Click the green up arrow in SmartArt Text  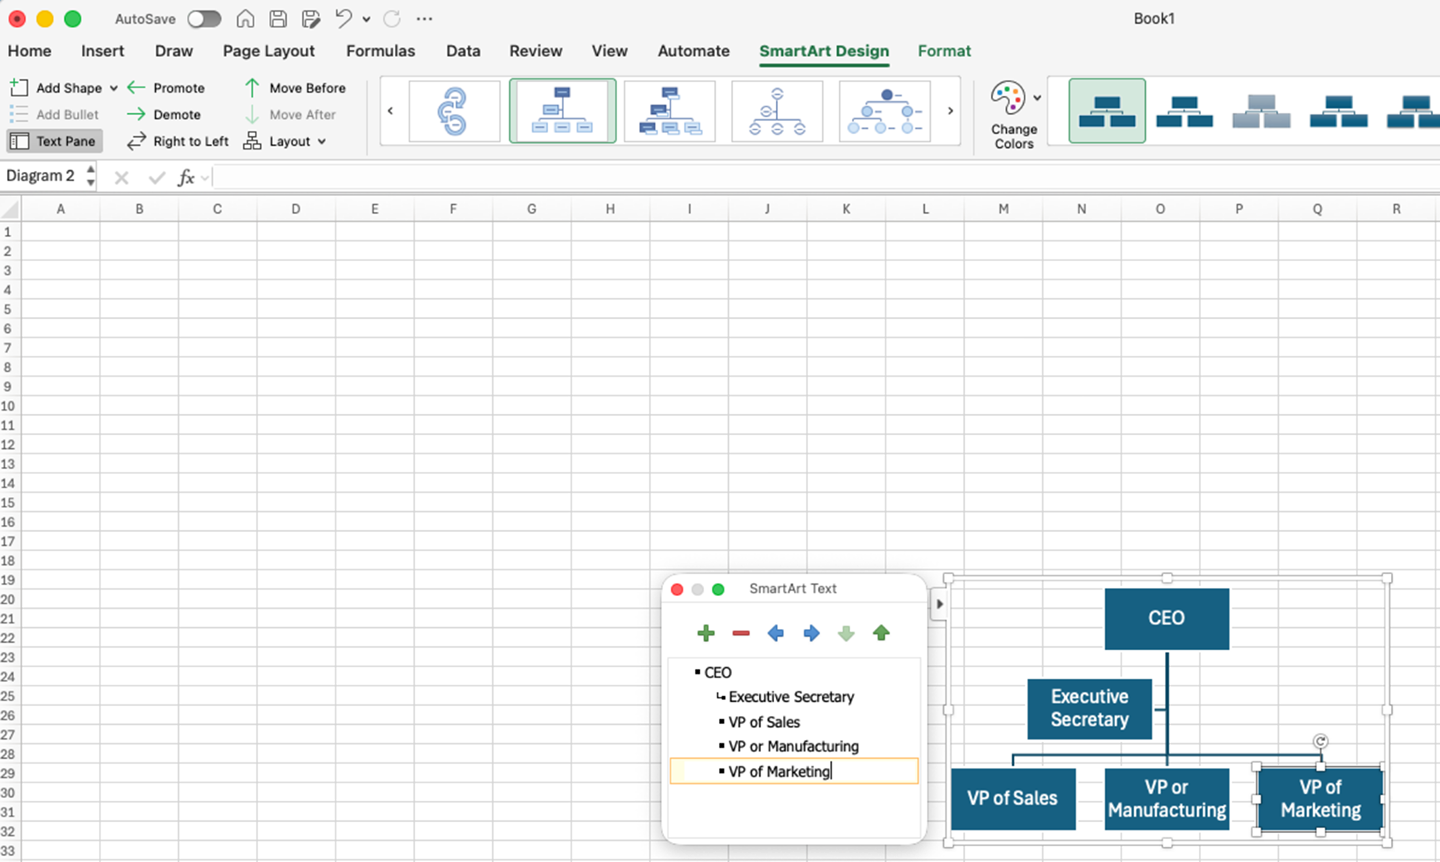[x=881, y=633]
